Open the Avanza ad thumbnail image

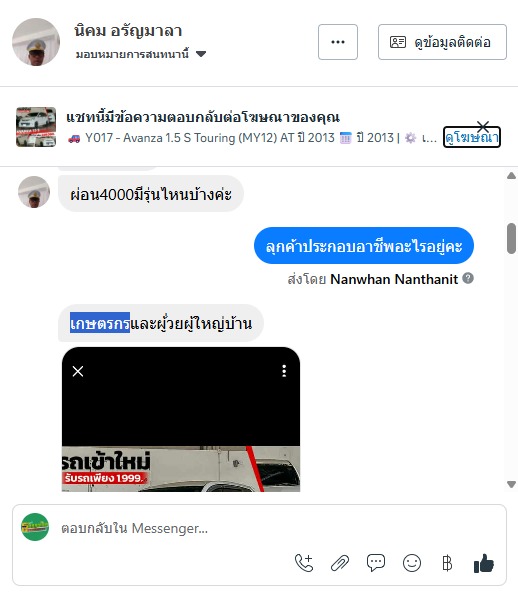tap(36, 127)
